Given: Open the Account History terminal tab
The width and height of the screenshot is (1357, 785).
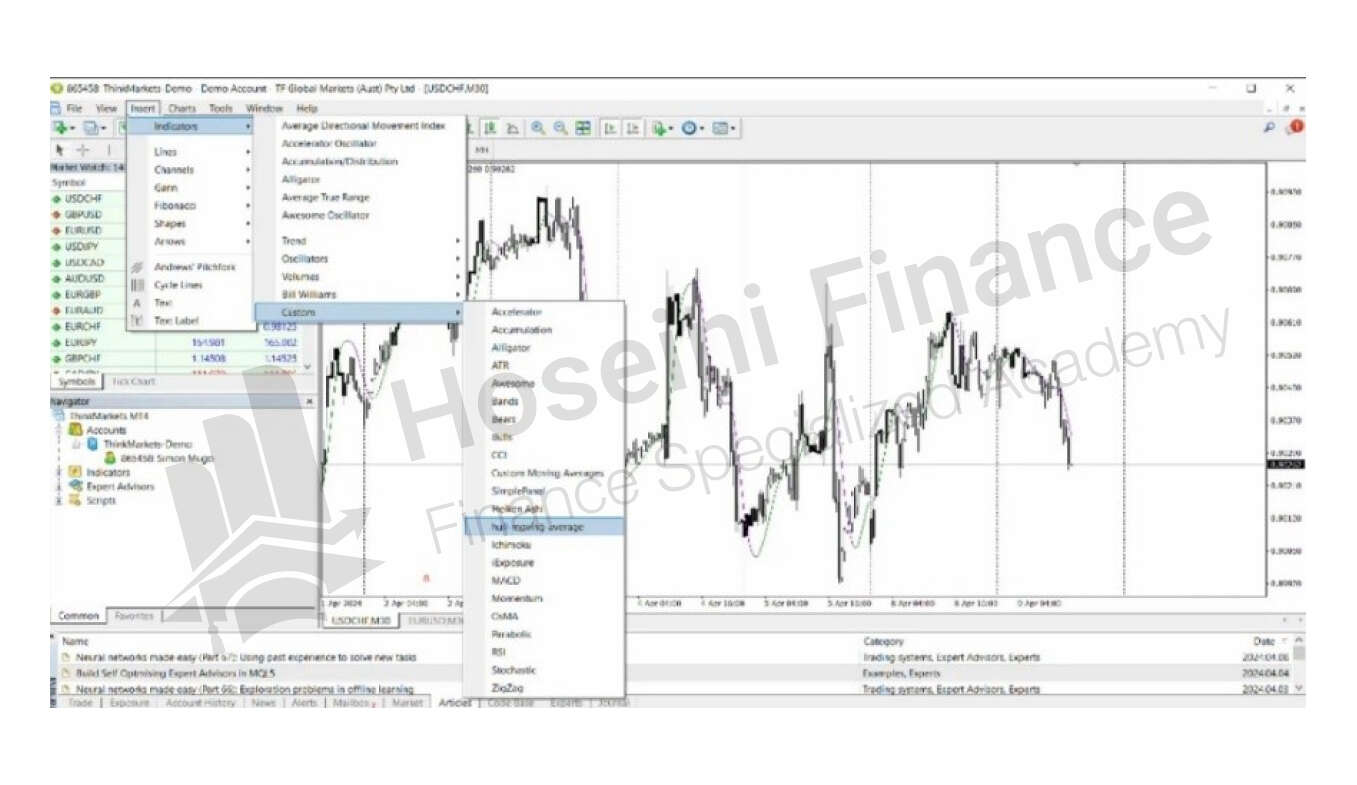Looking at the screenshot, I should pyautogui.click(x=200, y=703).
